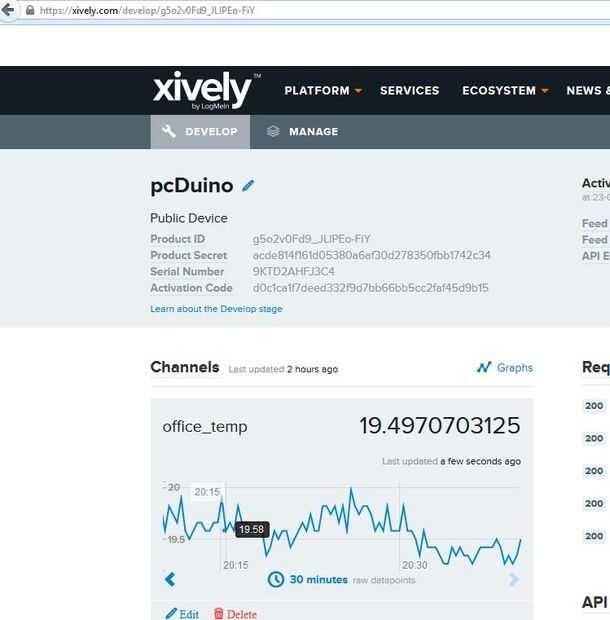Edit the office_temp channel

pos(182,614)
